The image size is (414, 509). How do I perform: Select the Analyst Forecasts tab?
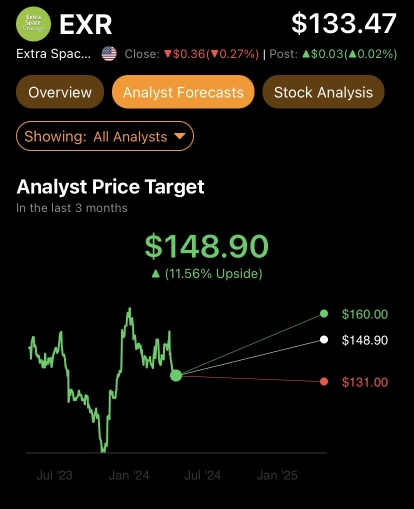[x=183, y=92]
